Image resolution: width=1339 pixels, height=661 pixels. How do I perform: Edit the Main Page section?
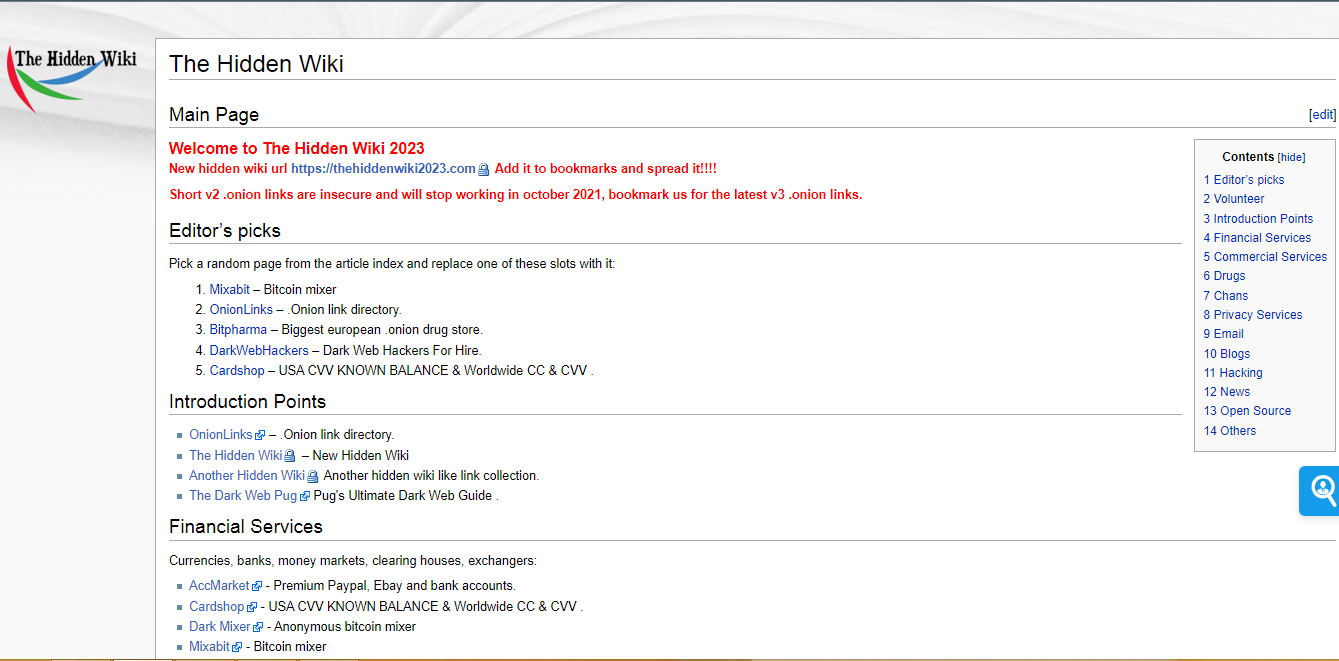tap(1322, 115)
